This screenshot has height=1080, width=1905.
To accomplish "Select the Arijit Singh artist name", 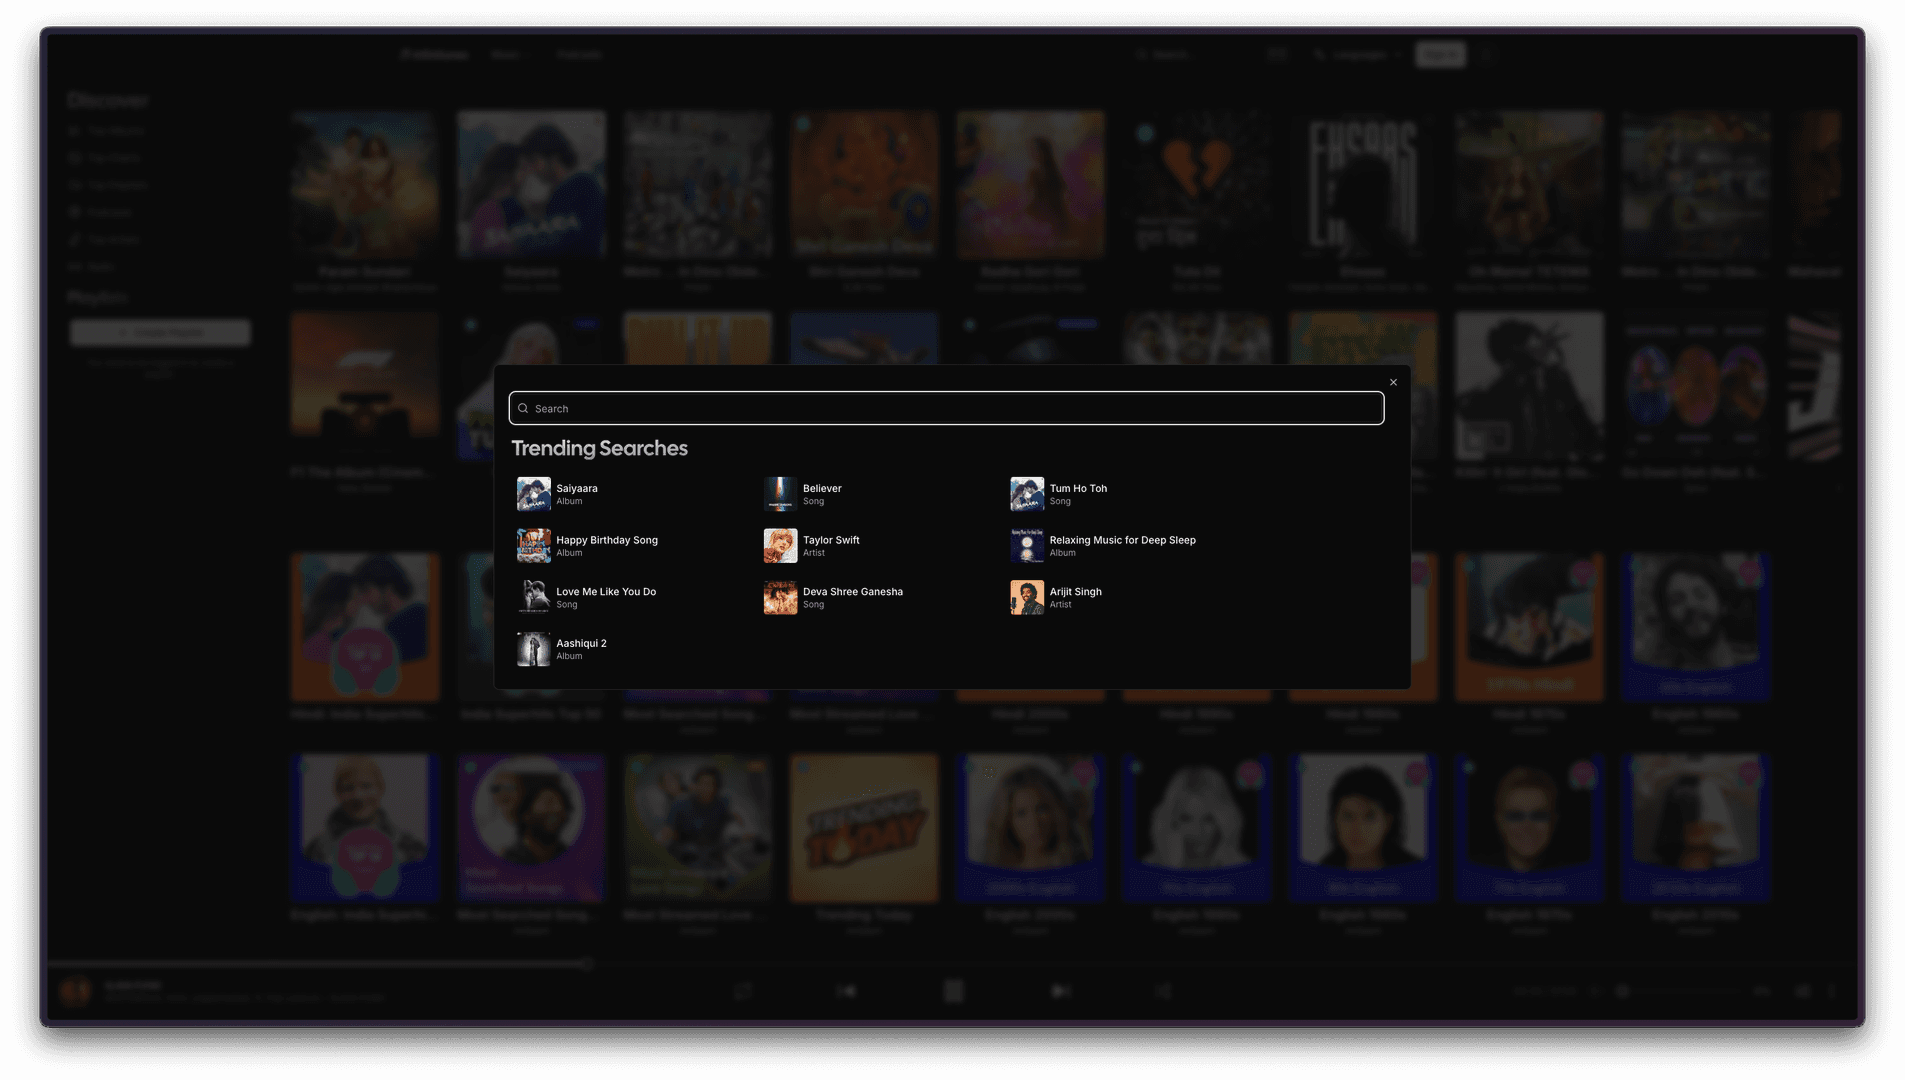I will coord(1075,592).
